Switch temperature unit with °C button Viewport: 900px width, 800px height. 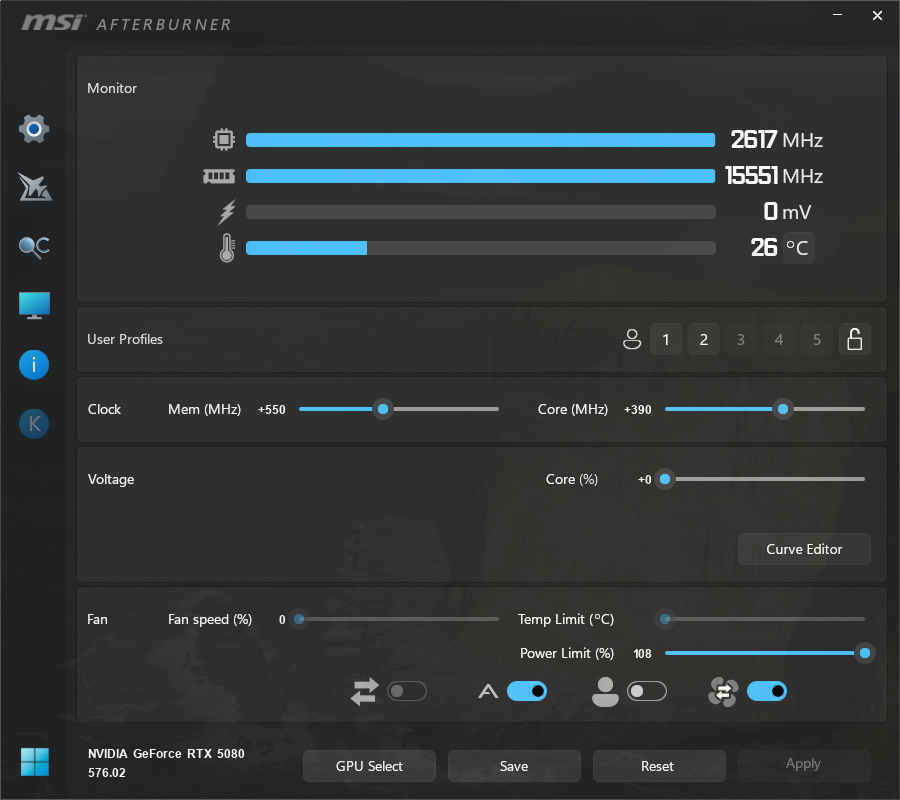coord(798,247)
